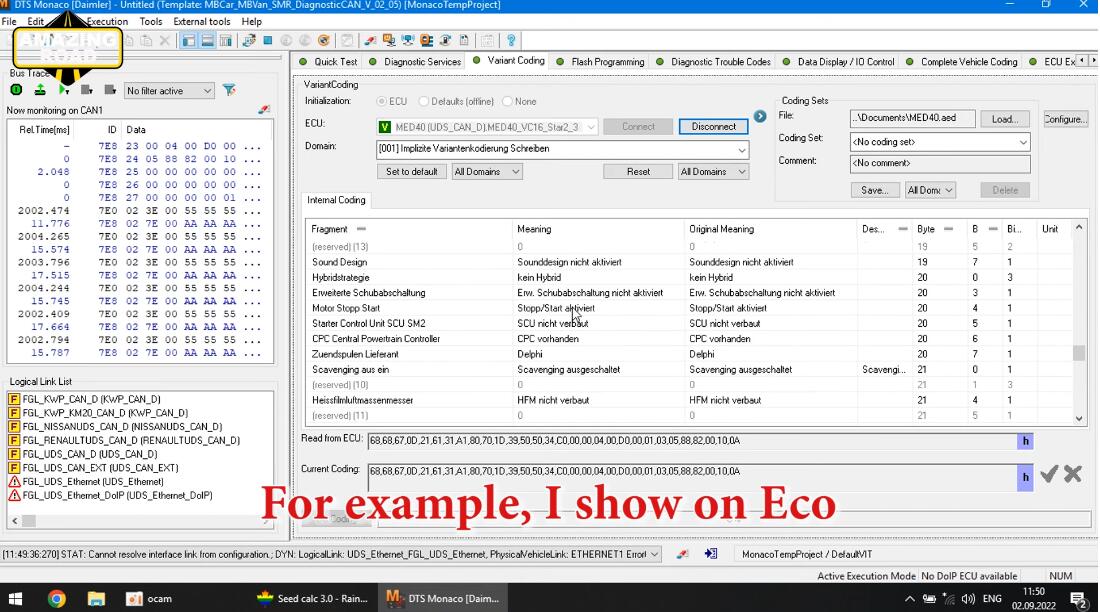Click the Set to default button
The width and height of the screenshot is (1100, 612).
pos(411,171)
